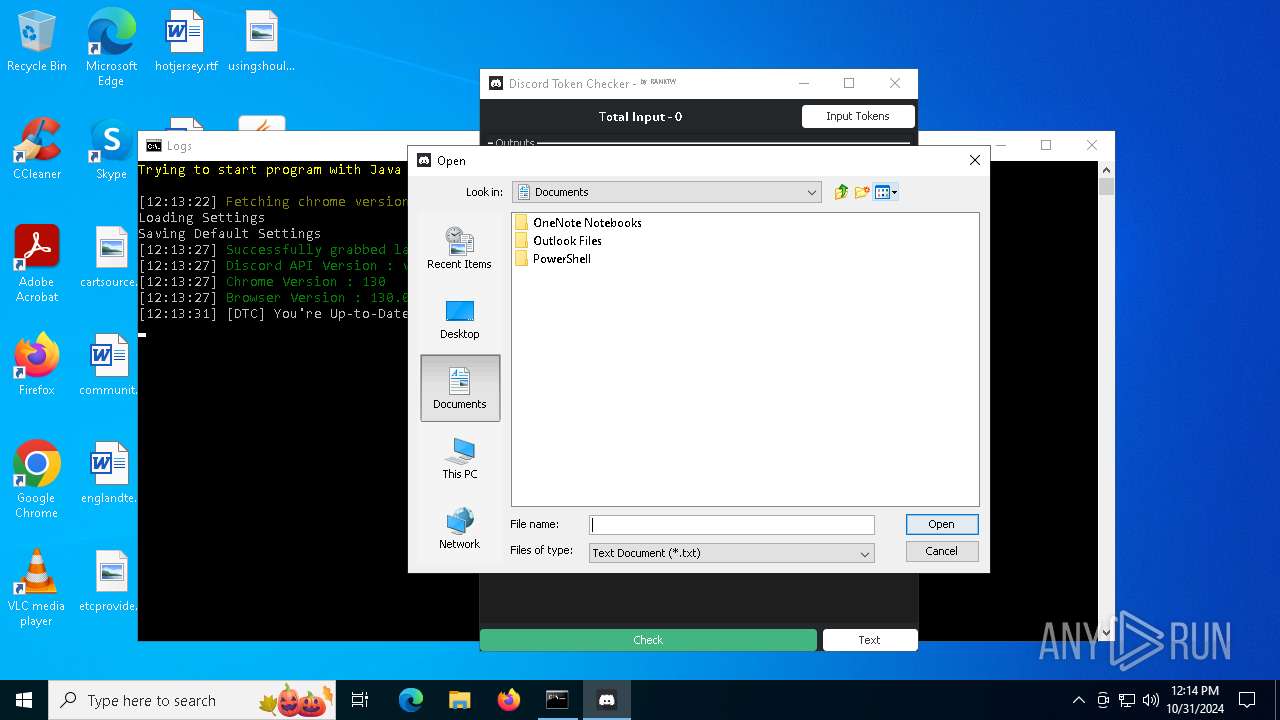The image size is (1280, 720).
Task: Open Edge from the taskbar
Action: tap(411, 700)
